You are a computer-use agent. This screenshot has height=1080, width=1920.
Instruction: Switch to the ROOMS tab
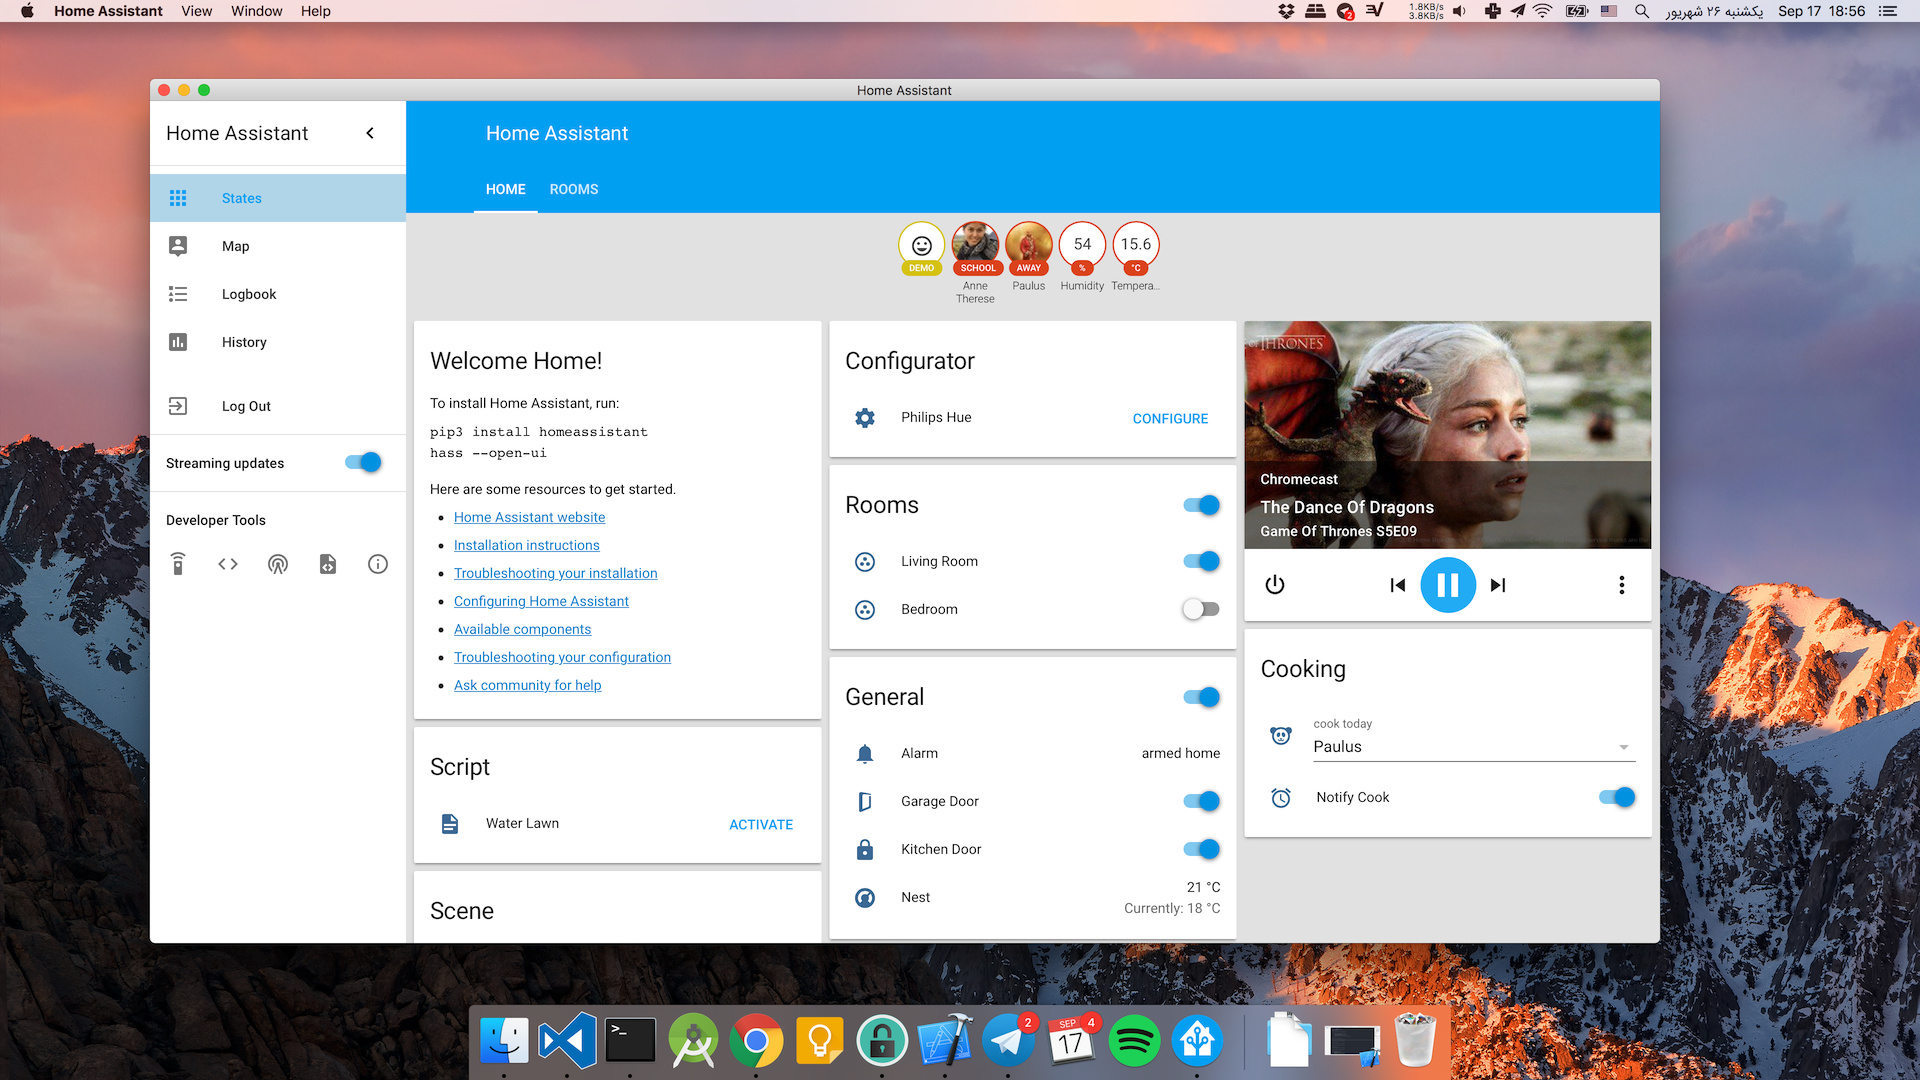573,189
